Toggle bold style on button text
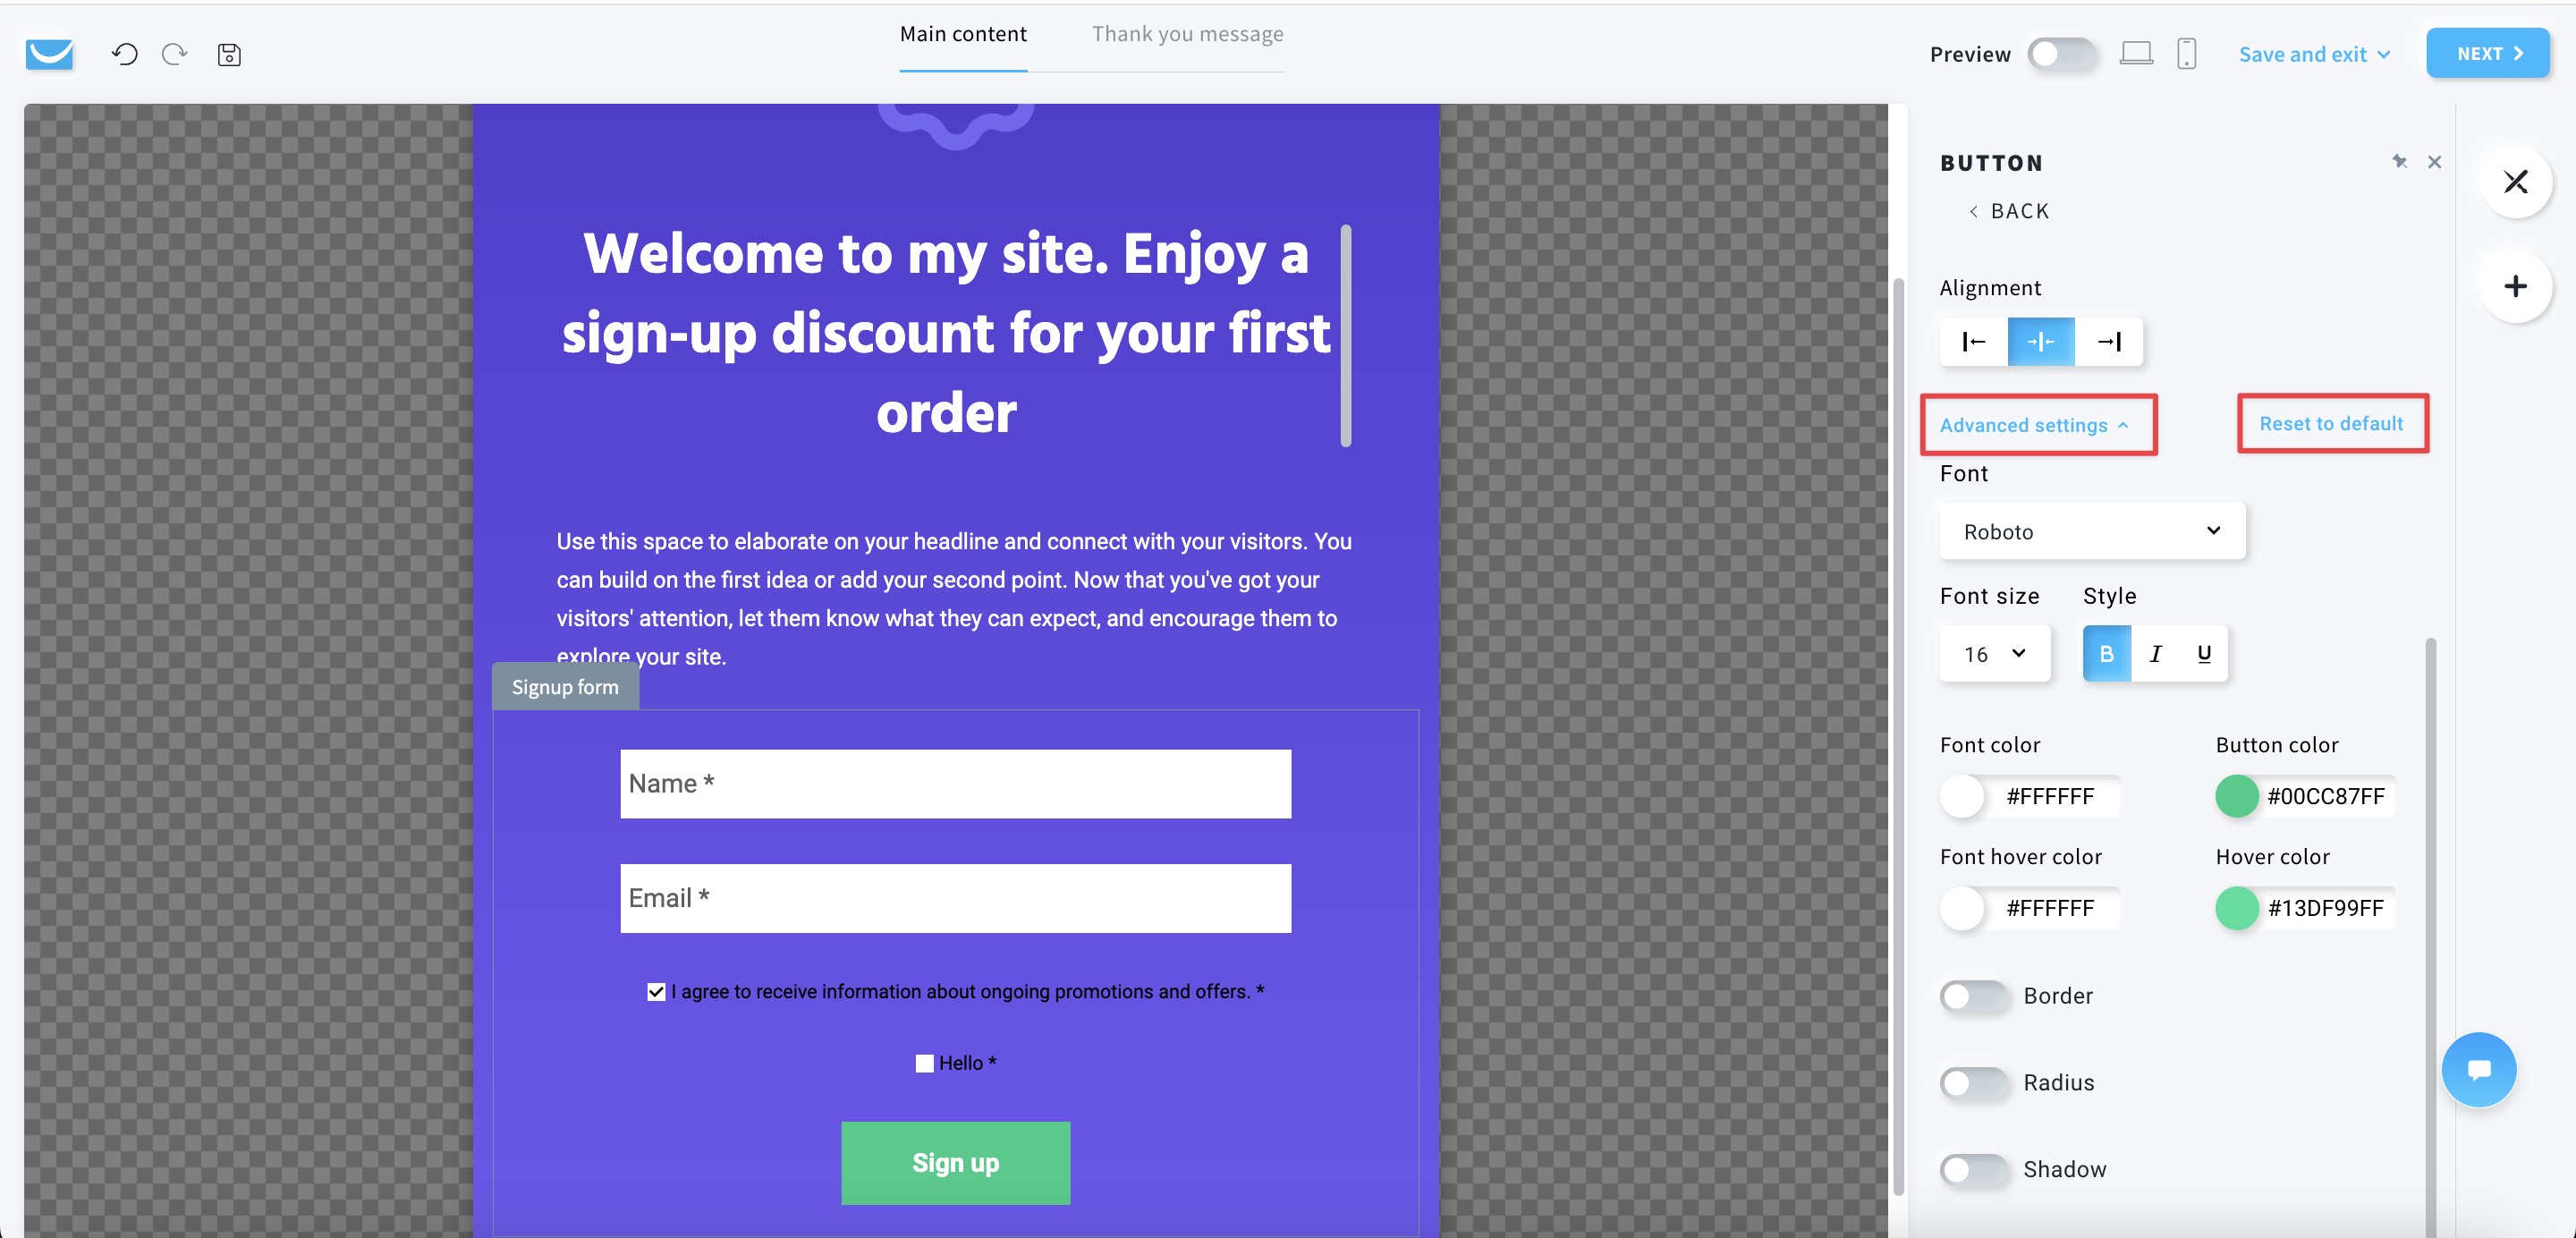Screen dimensions: 2576x1238 pos(2106,652)
